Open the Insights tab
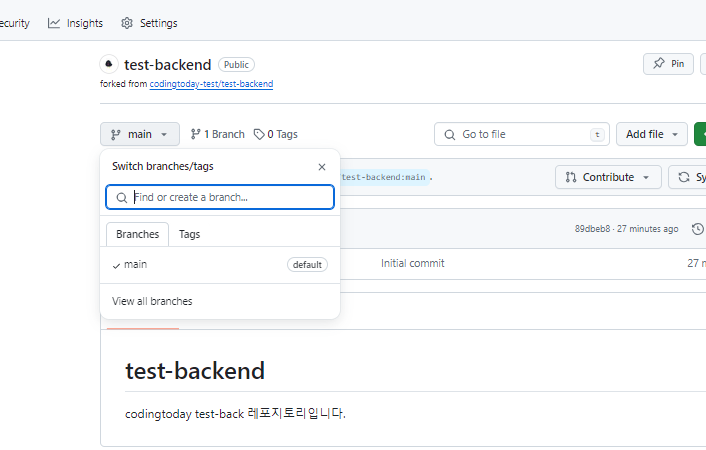Screen dimensions: 706x450 pos(75,23)
